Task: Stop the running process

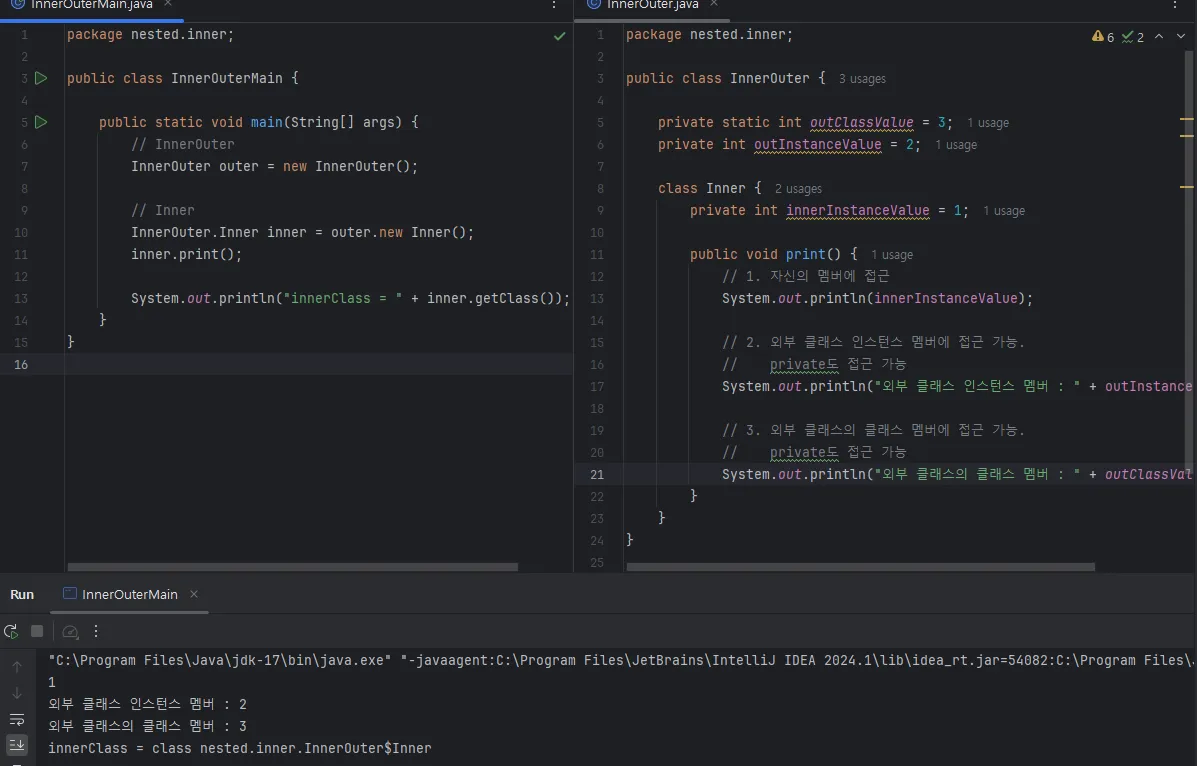Action: [37, 631]
